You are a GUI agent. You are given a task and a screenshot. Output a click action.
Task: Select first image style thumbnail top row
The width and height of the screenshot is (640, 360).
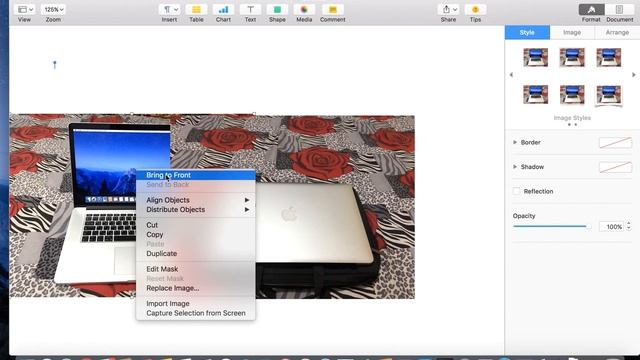[x=536, y=57]
